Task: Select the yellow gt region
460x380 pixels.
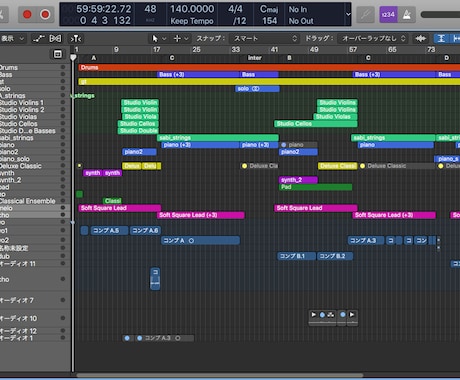Action: pyautogui.click(x=269, y=82)
